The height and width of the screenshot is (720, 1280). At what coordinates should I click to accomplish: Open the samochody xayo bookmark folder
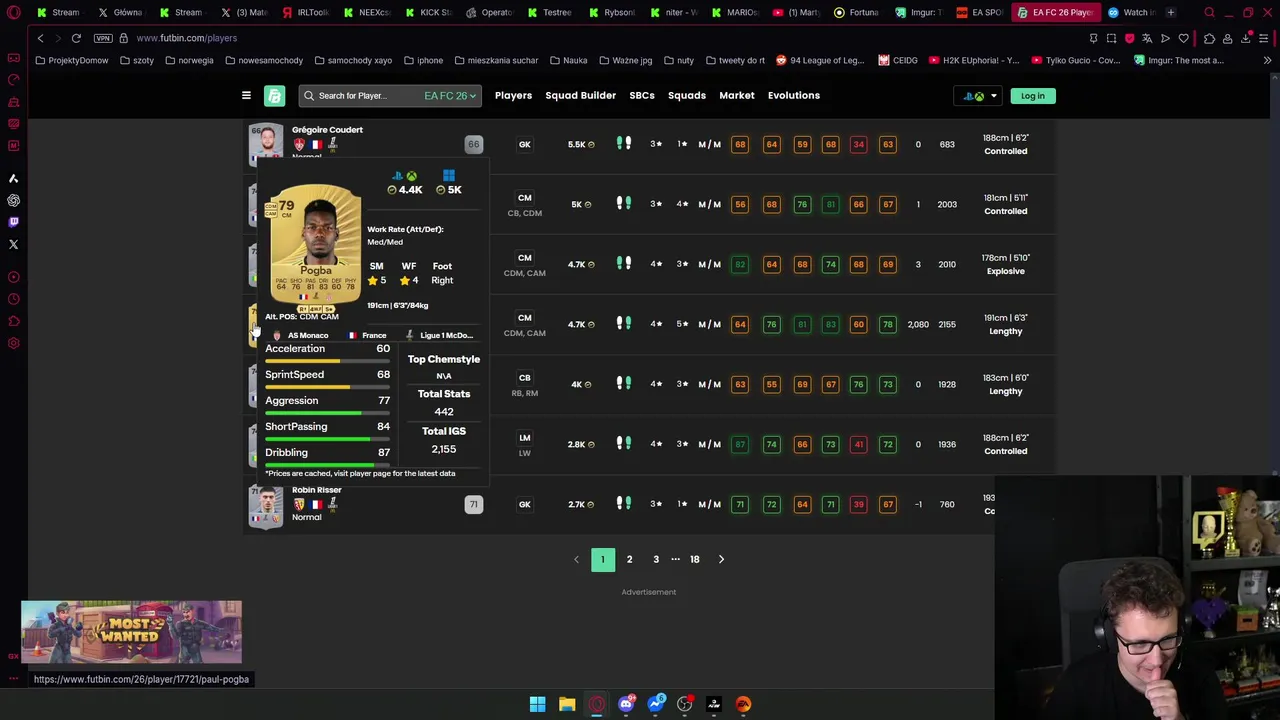point(353,60)
